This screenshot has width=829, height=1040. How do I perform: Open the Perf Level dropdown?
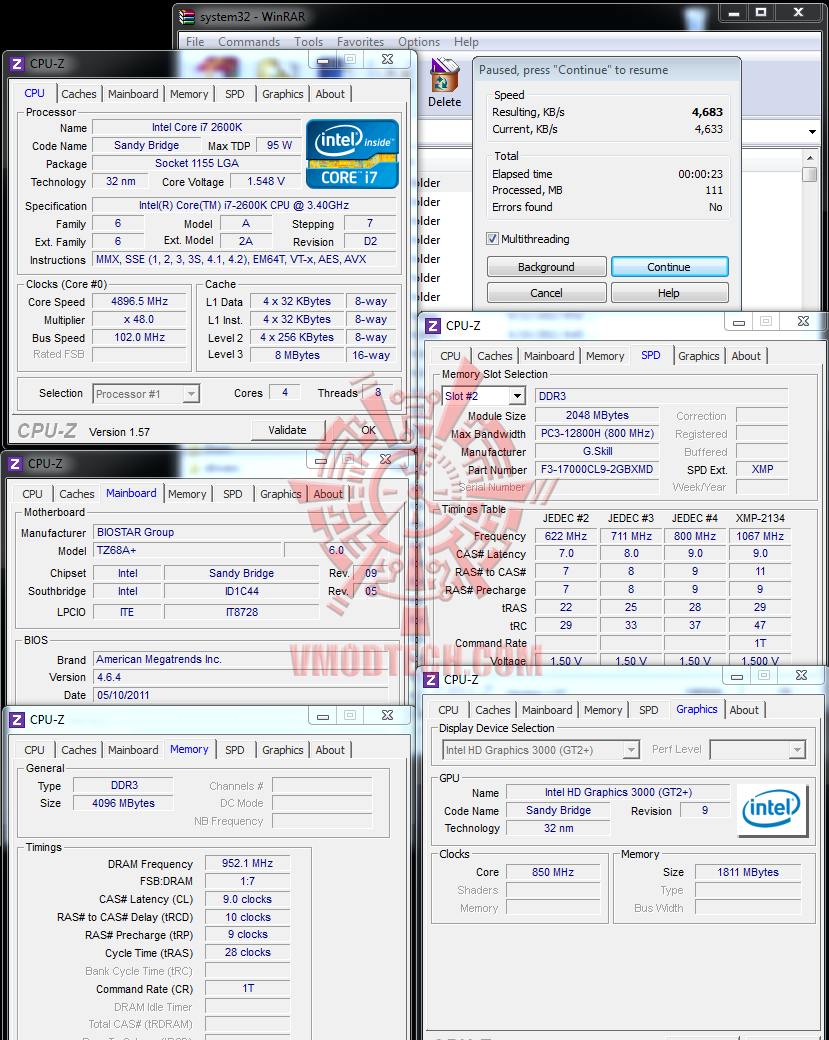(798, 750)
